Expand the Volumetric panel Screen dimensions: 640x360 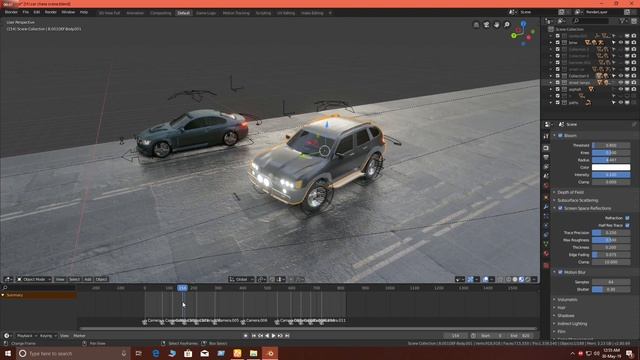pyautogui.click(x=567, y=300)
